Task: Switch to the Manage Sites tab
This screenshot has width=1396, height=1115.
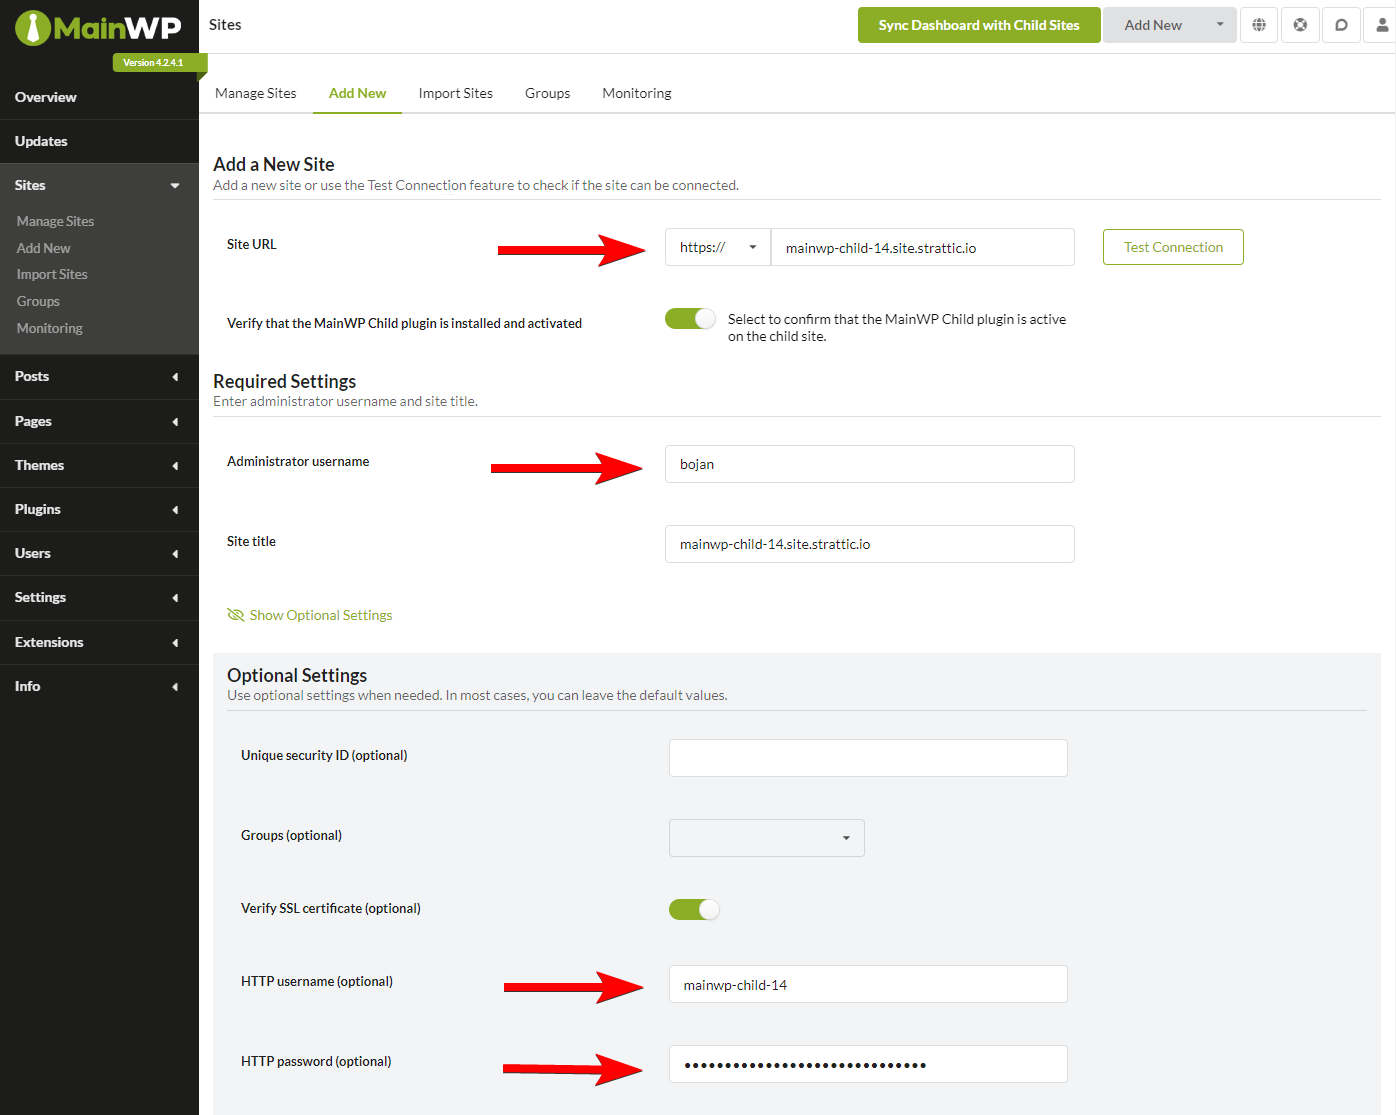Action: click(x=255, y=93)
